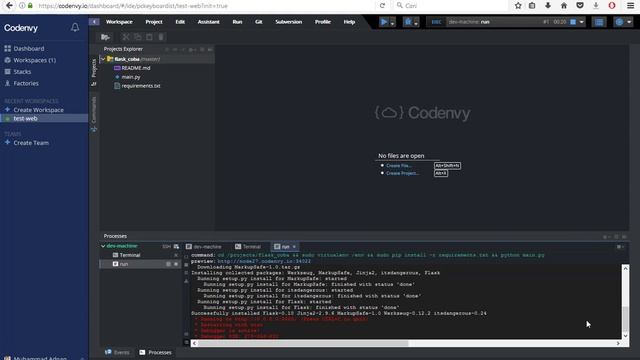This screenshot has height=360, width=640.
Task: Open the Subversion menu
Action: pos(288,22)
